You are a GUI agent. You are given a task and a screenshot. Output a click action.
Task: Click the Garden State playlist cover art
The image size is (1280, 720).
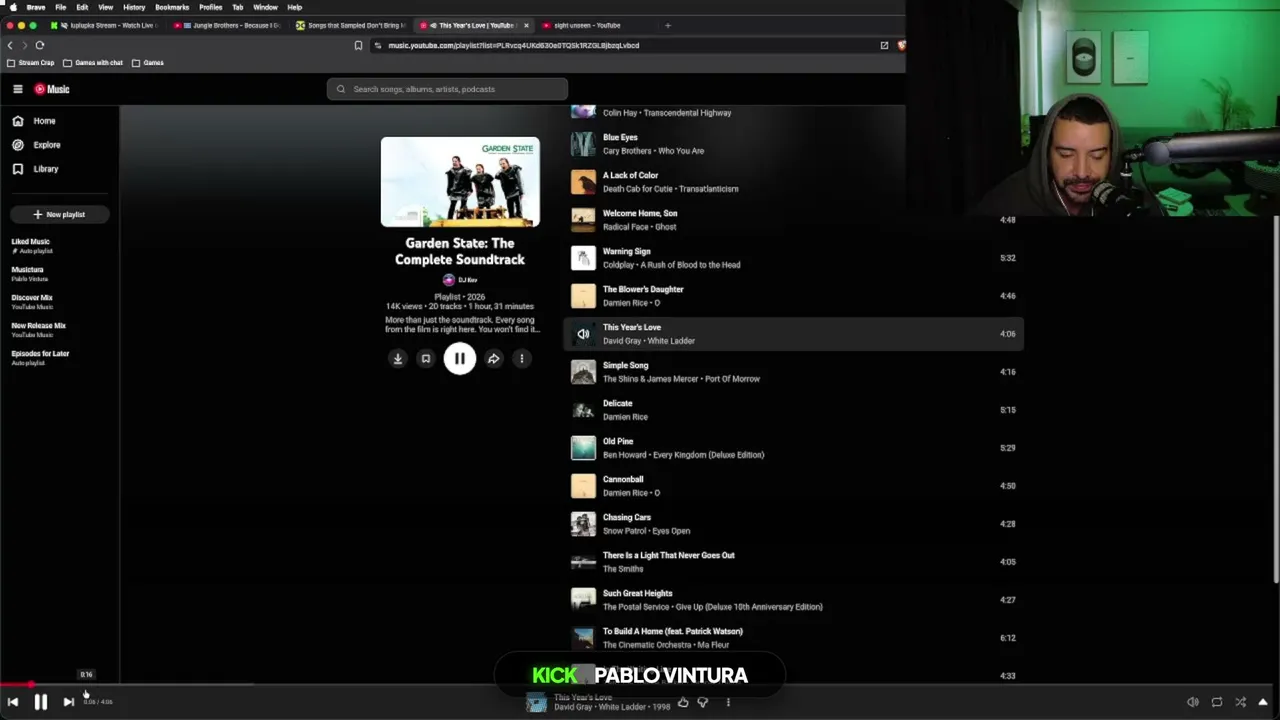(x=460, y=182)
